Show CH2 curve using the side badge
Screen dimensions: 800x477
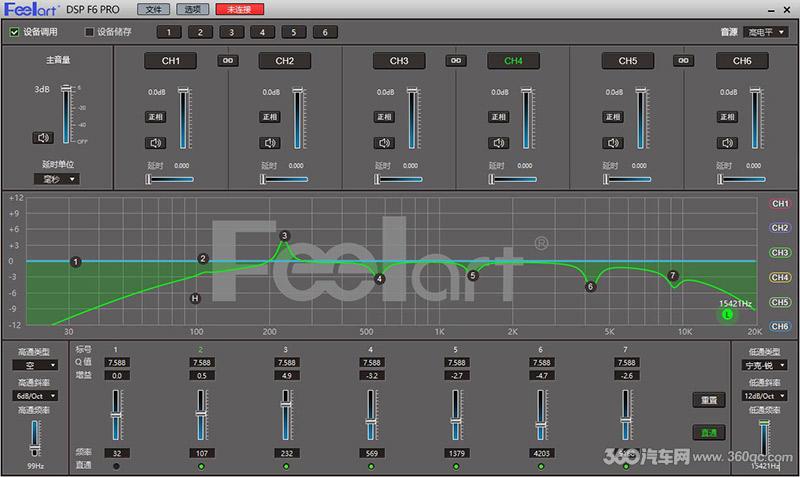tap(780, 228)
